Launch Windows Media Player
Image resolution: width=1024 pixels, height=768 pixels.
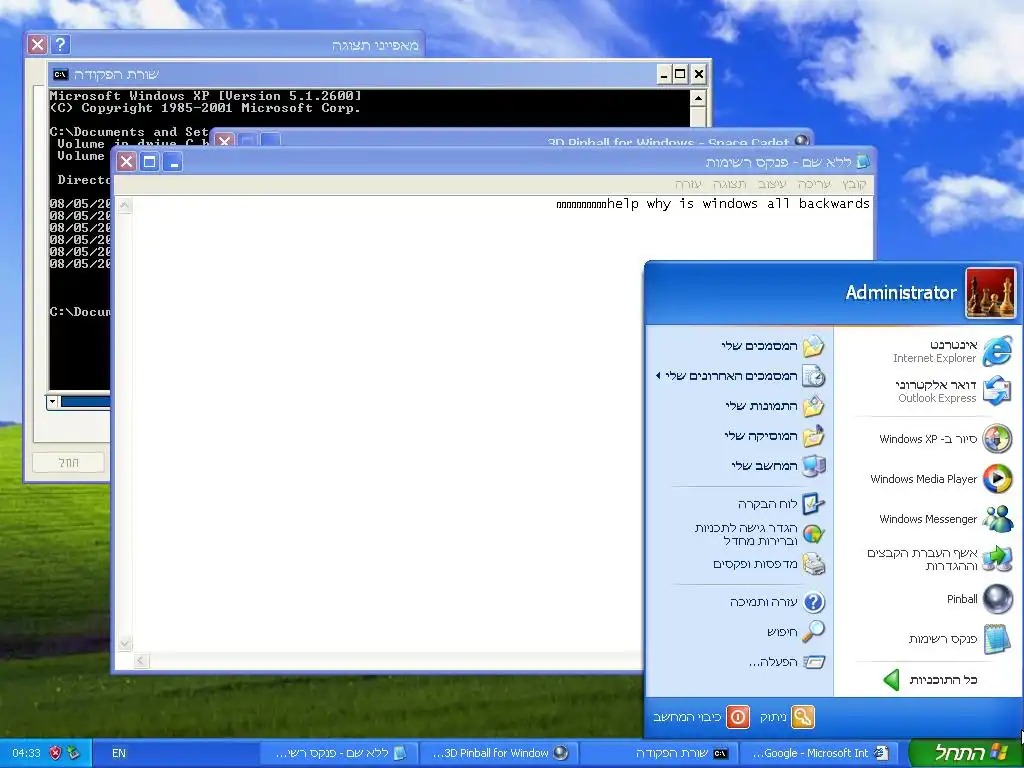(997, 479)
